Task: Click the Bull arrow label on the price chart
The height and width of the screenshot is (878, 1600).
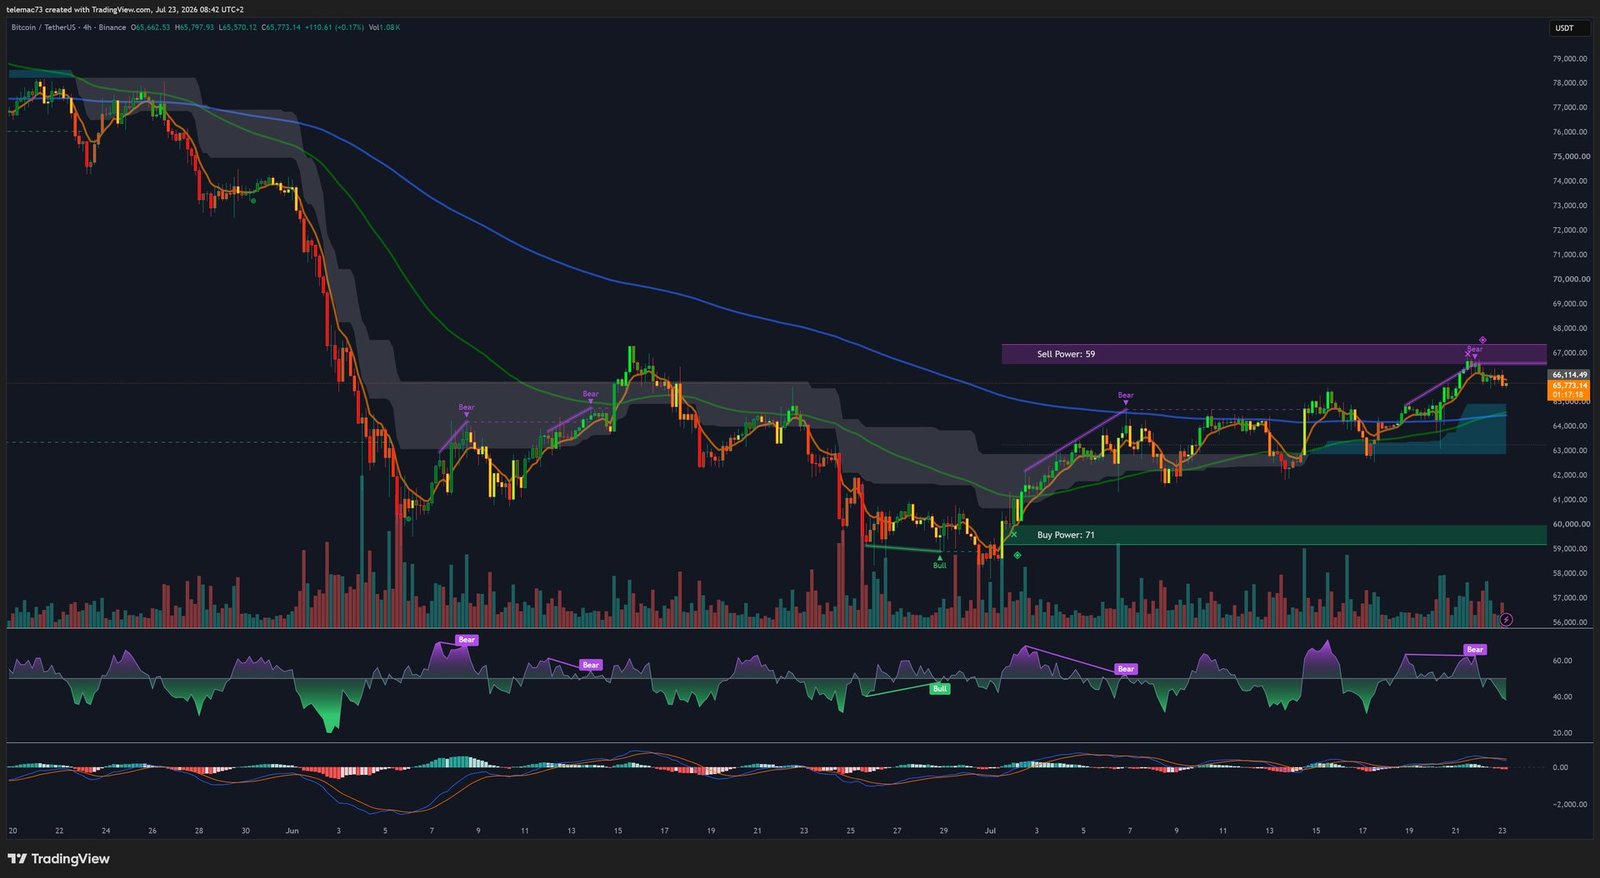Action: [940, 563]
